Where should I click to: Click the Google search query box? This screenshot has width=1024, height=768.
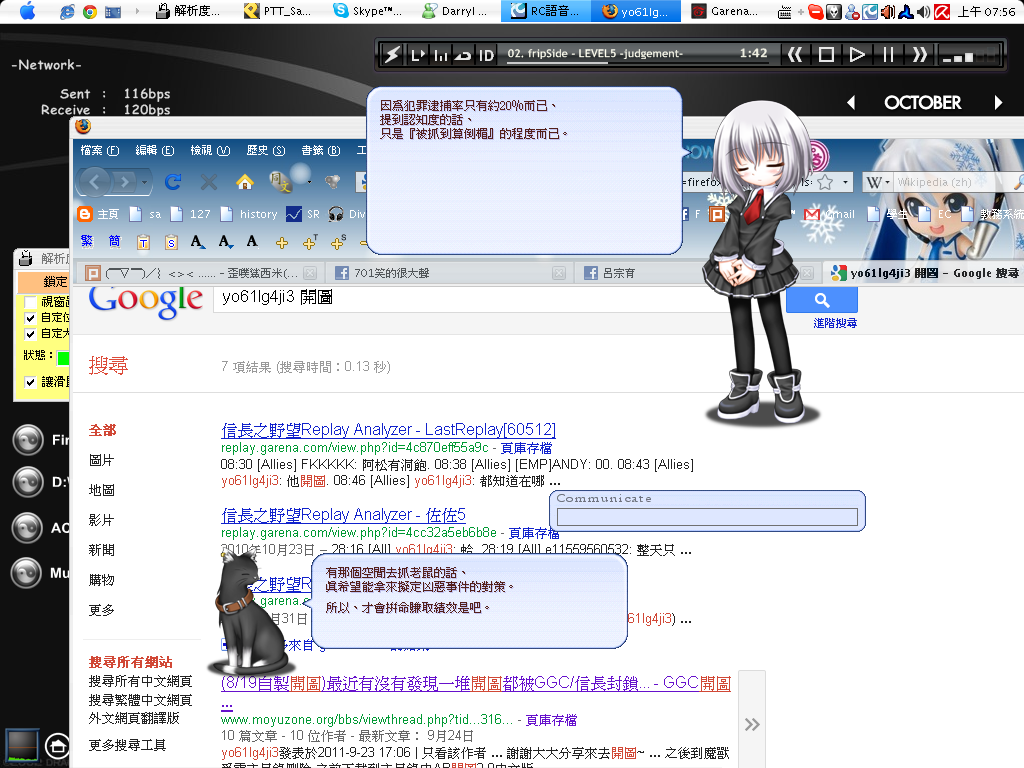click(500, 297)
